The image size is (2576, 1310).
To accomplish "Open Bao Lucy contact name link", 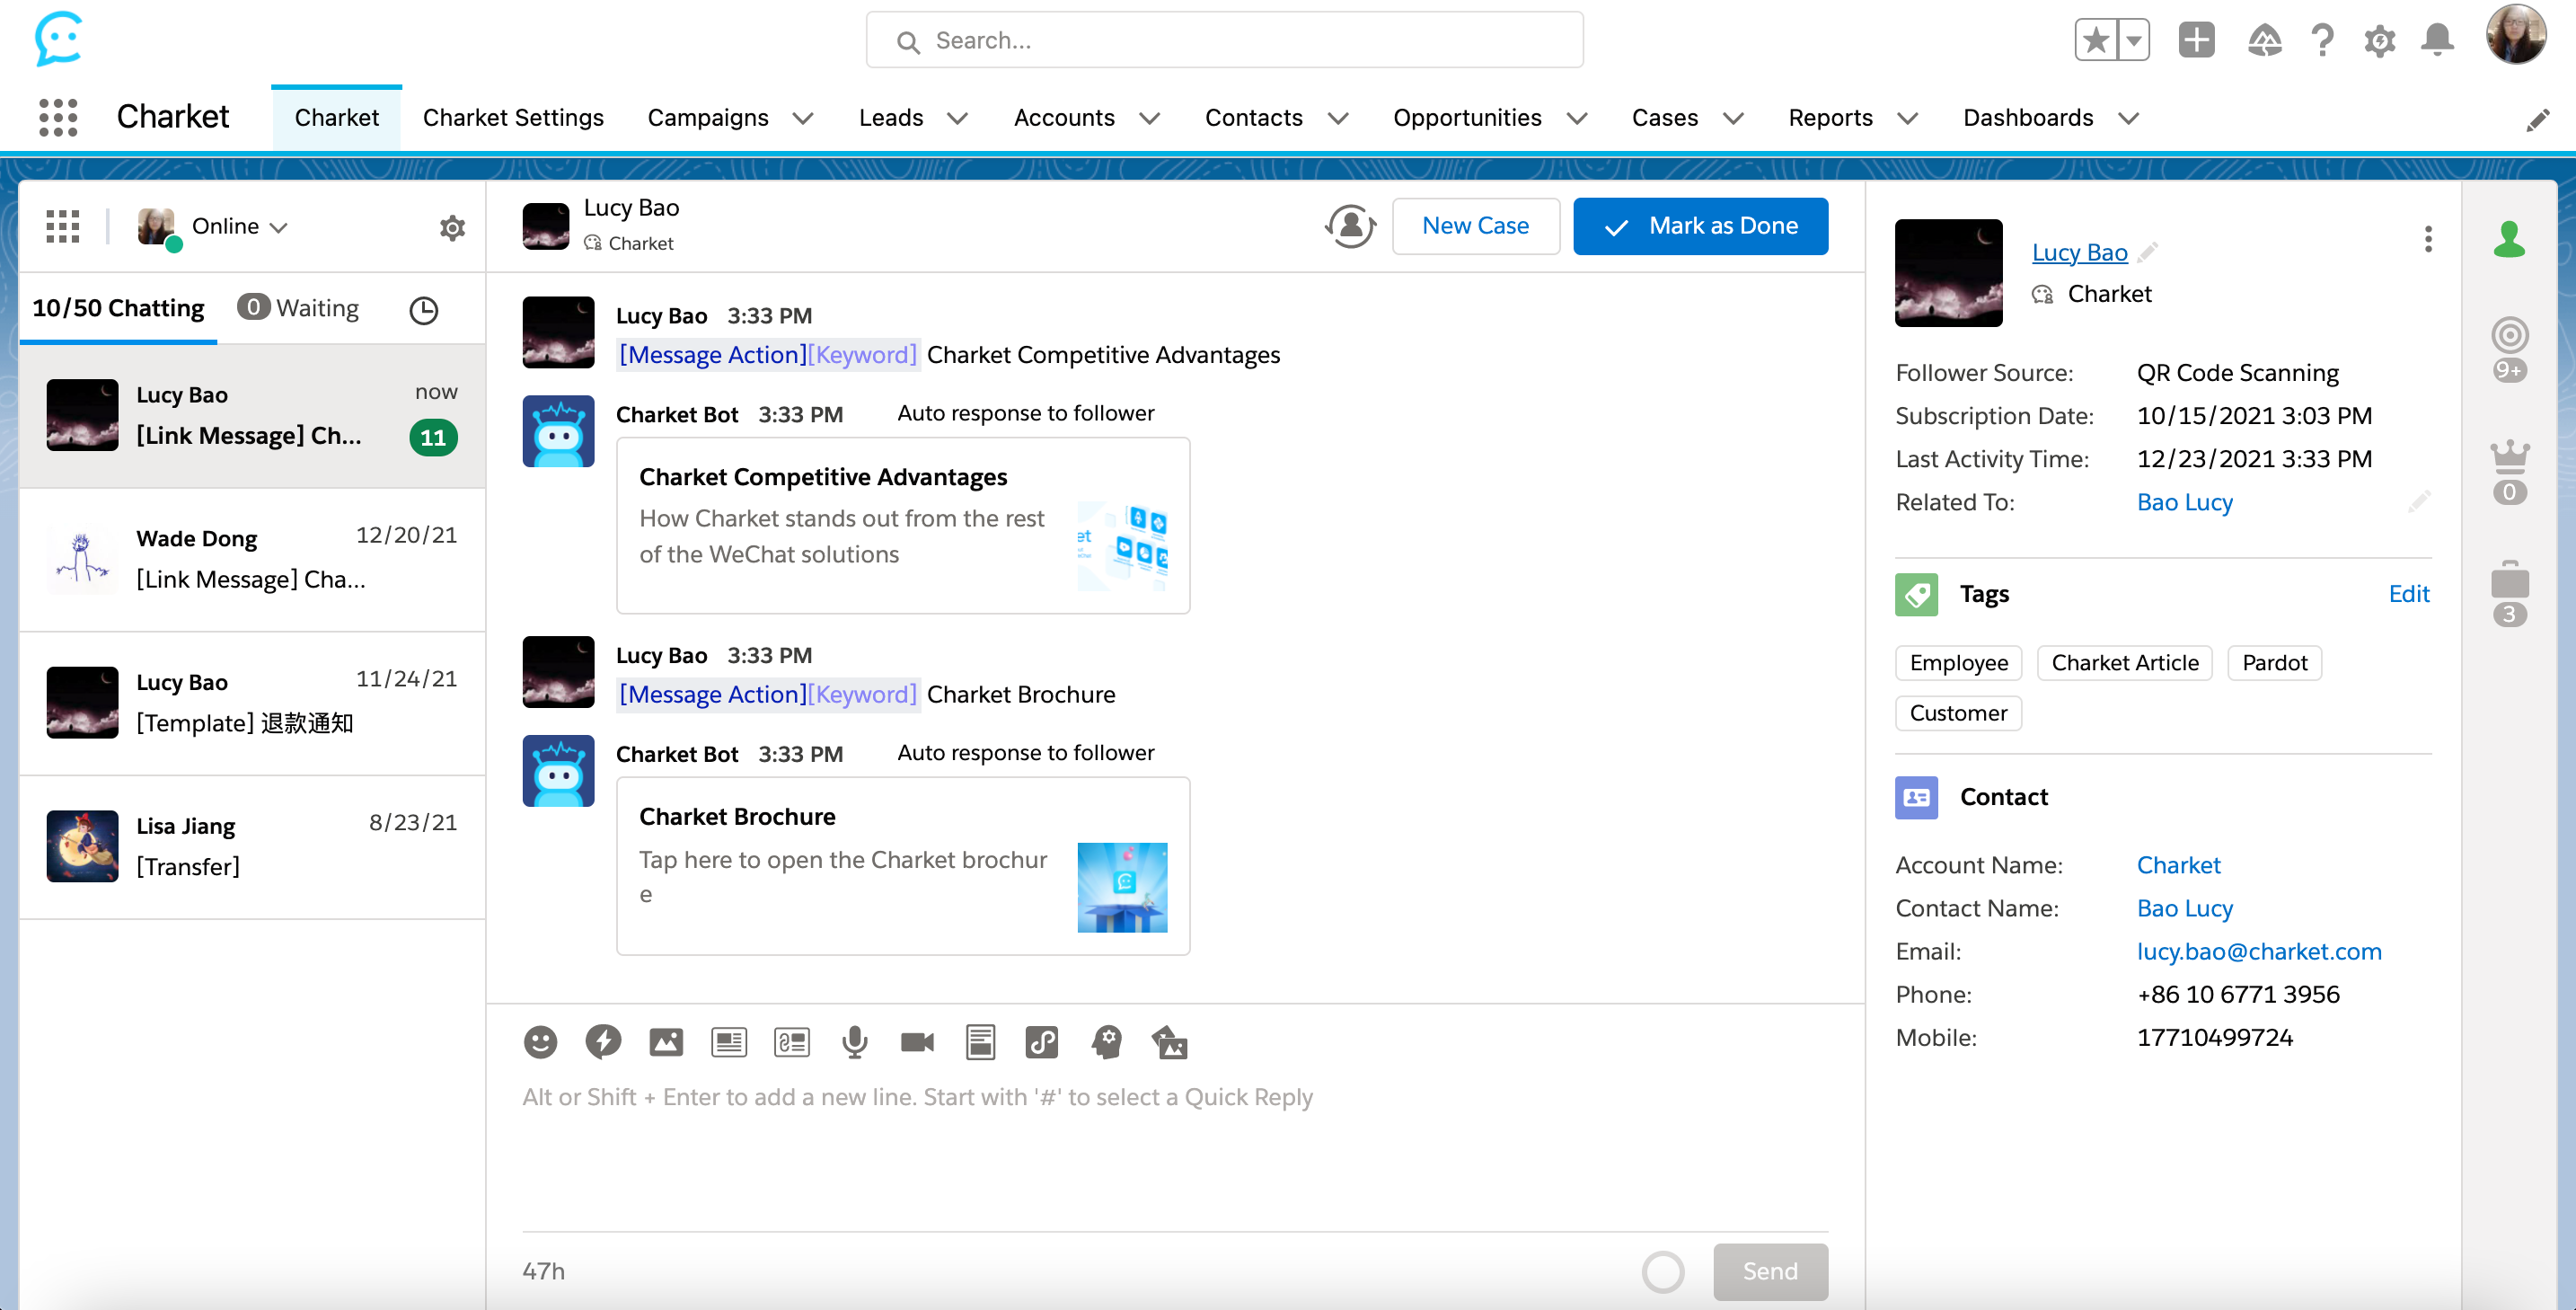I will (2184, 908).
